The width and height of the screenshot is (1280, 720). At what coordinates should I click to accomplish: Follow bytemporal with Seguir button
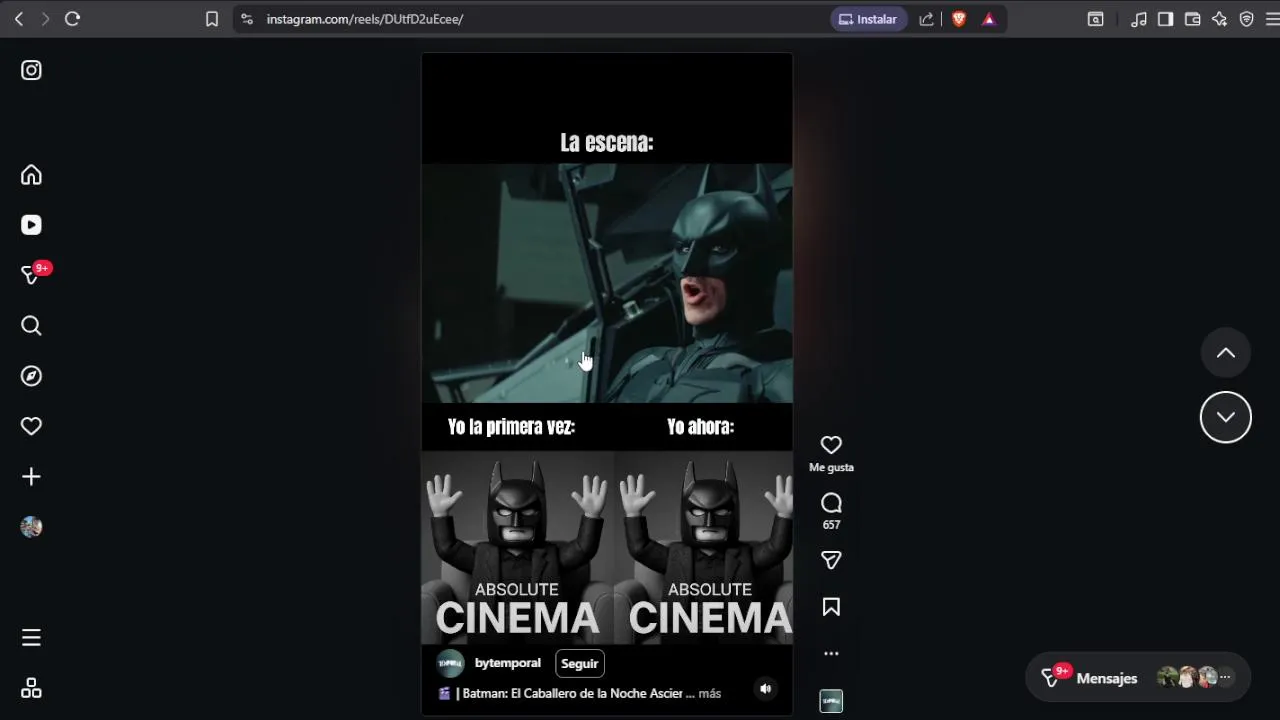point(580,663)
